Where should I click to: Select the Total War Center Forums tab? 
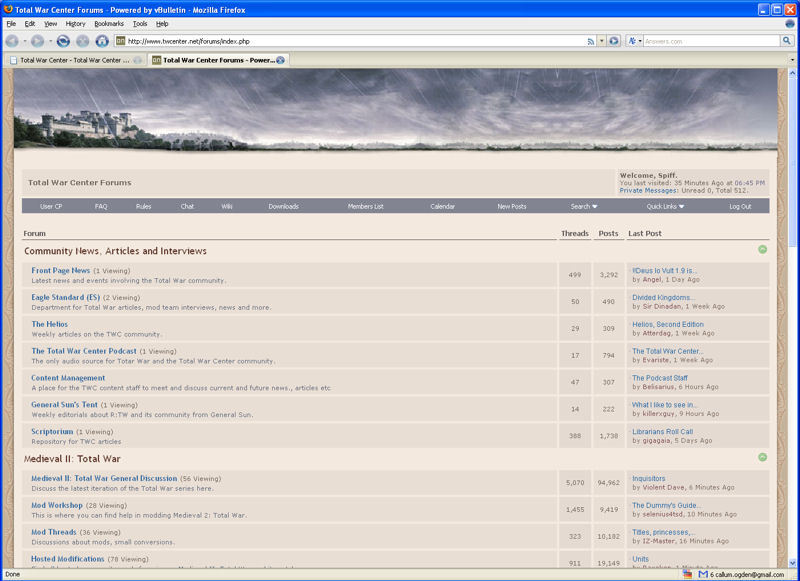(x=218, y=60)
